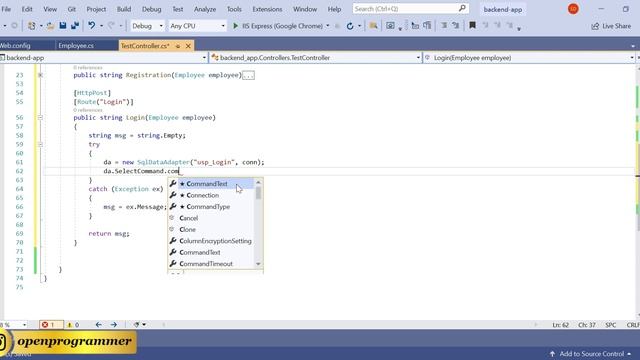Click the New Project toolbar icon
This screenshot has height=360, width=640.
pyautogui.click(x=31, y=26)
